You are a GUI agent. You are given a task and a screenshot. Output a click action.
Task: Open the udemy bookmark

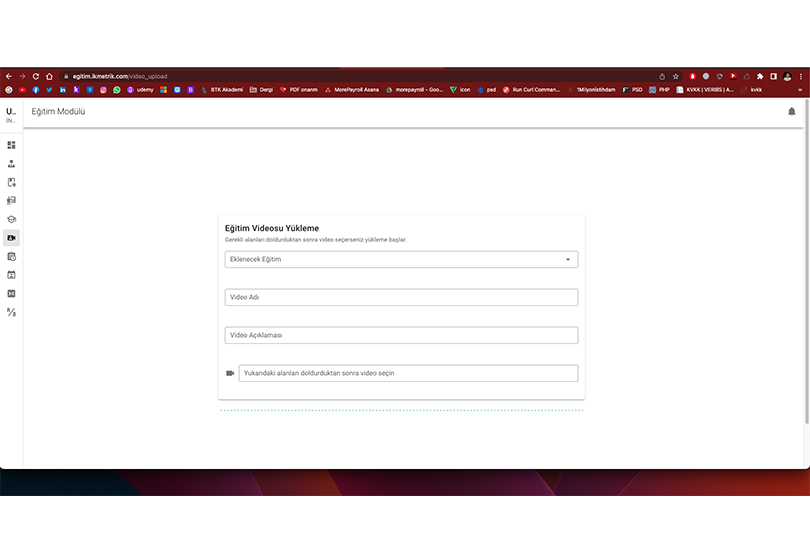coord(141,90)
